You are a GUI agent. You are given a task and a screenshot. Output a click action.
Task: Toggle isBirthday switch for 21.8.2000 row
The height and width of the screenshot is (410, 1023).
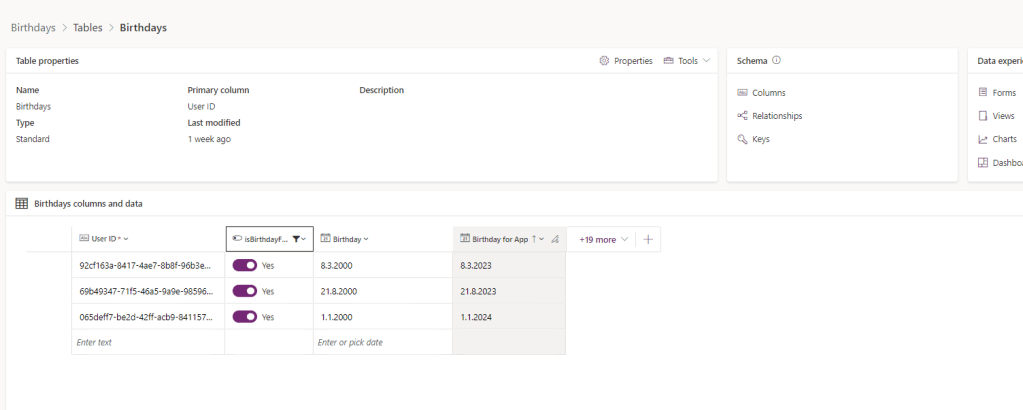[x=245, y=291]
